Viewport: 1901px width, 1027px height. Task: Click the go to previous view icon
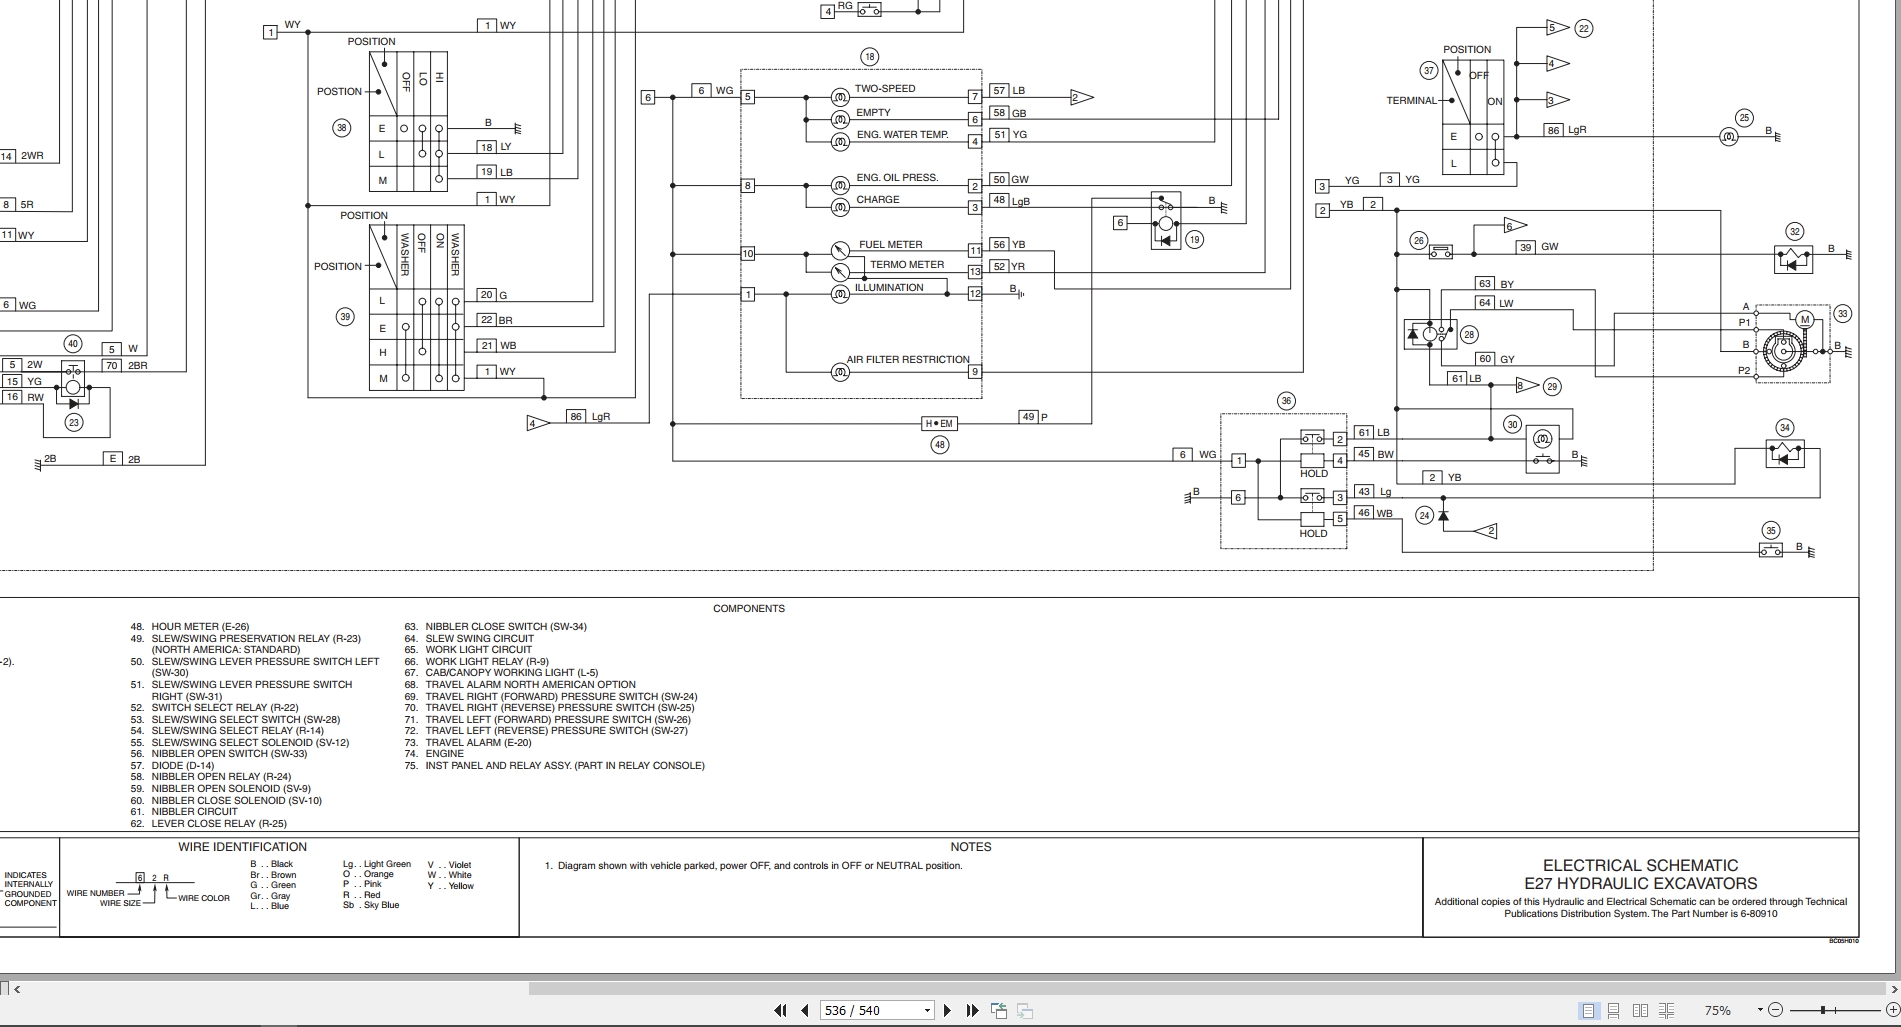(x=999, y=1010)
